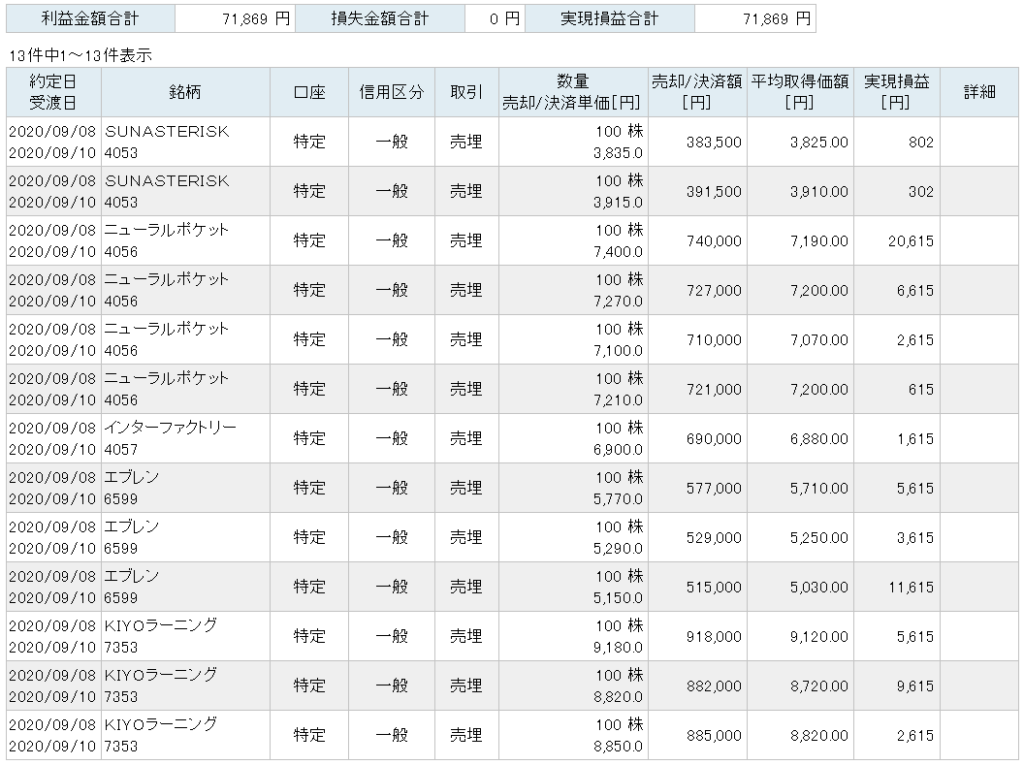Image resolution: width=1024 pixels, height=765 pixels.
Task: Click the date cell in 529,000 row
Action: point(54,538)
